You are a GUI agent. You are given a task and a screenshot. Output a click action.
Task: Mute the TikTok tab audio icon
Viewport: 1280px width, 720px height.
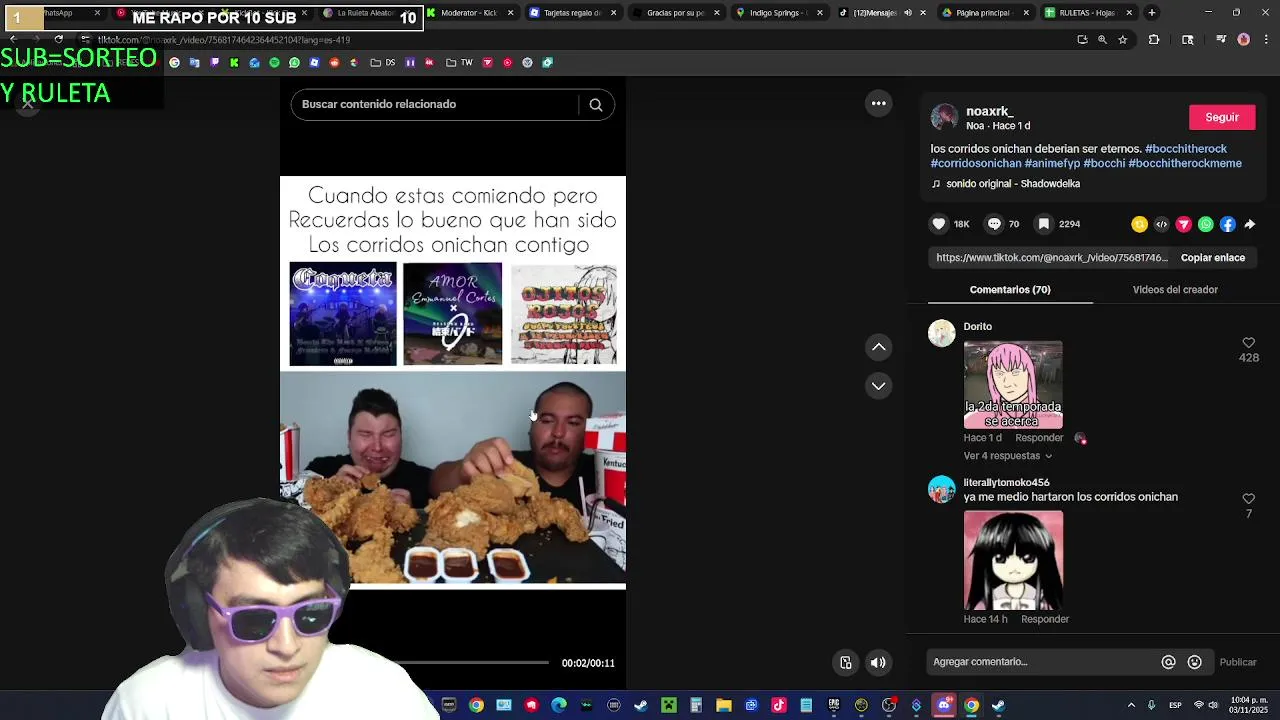[x=908, y=13]
